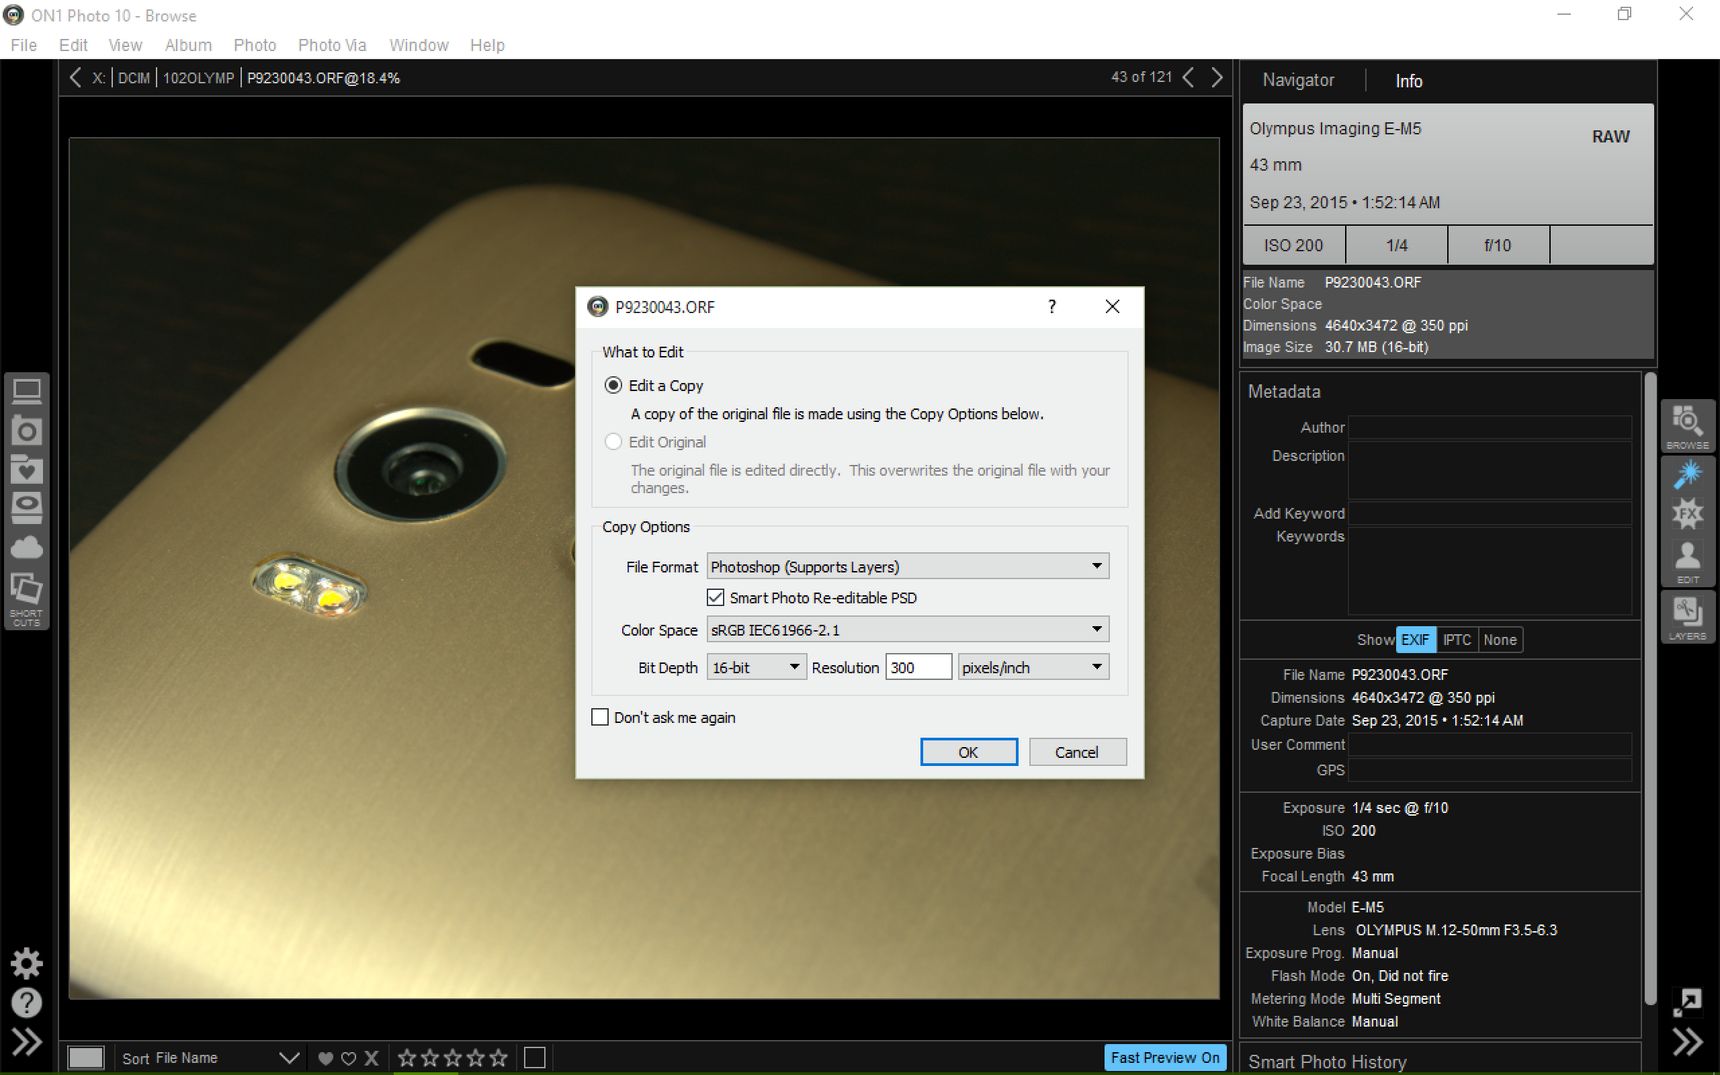Open the Bit Depth dropdown
1720x1075 pixels.
(756, 667)
